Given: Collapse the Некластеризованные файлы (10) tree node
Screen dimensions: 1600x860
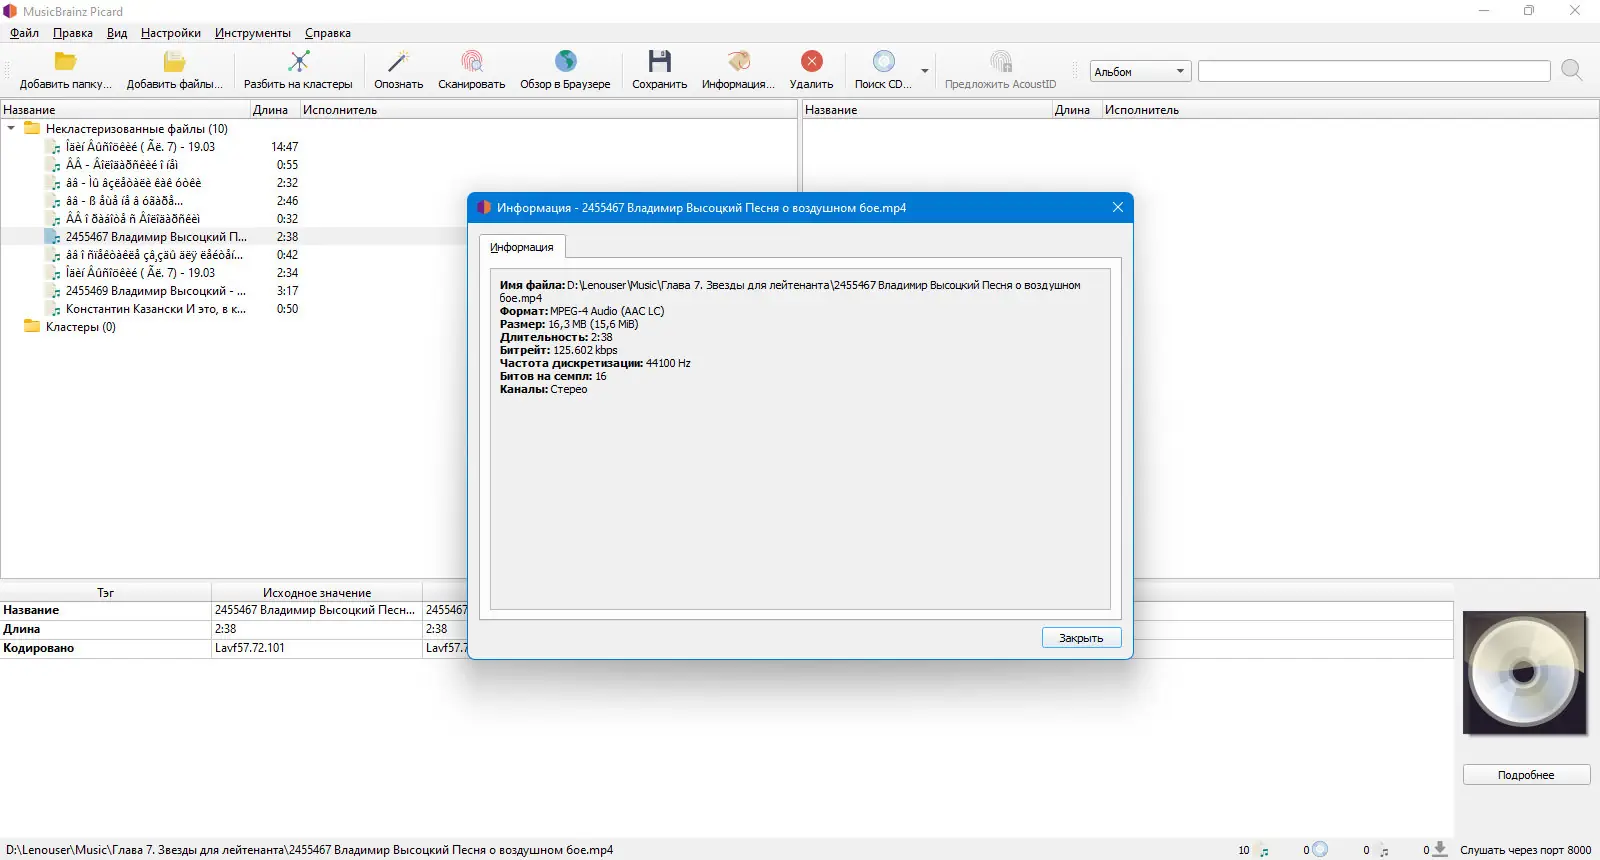Looking at the screenshot, I should click(11, 128).
